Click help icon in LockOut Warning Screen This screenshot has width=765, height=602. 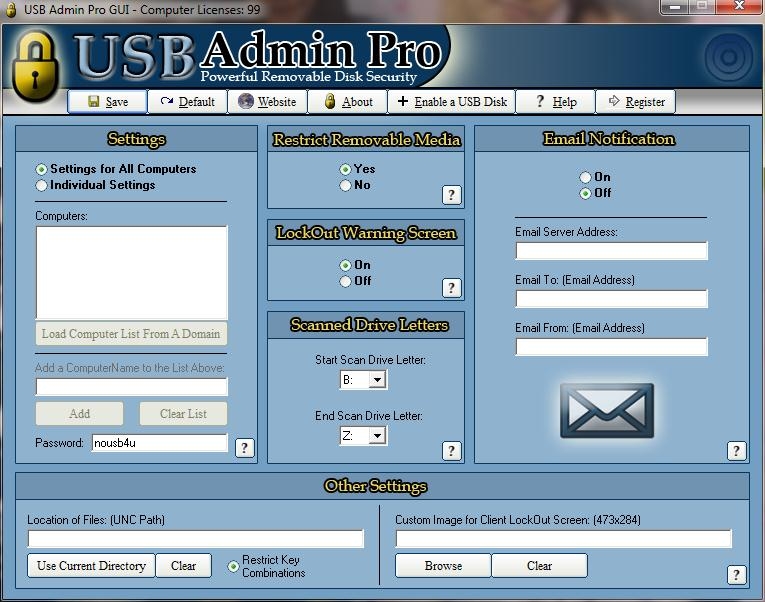451,288
